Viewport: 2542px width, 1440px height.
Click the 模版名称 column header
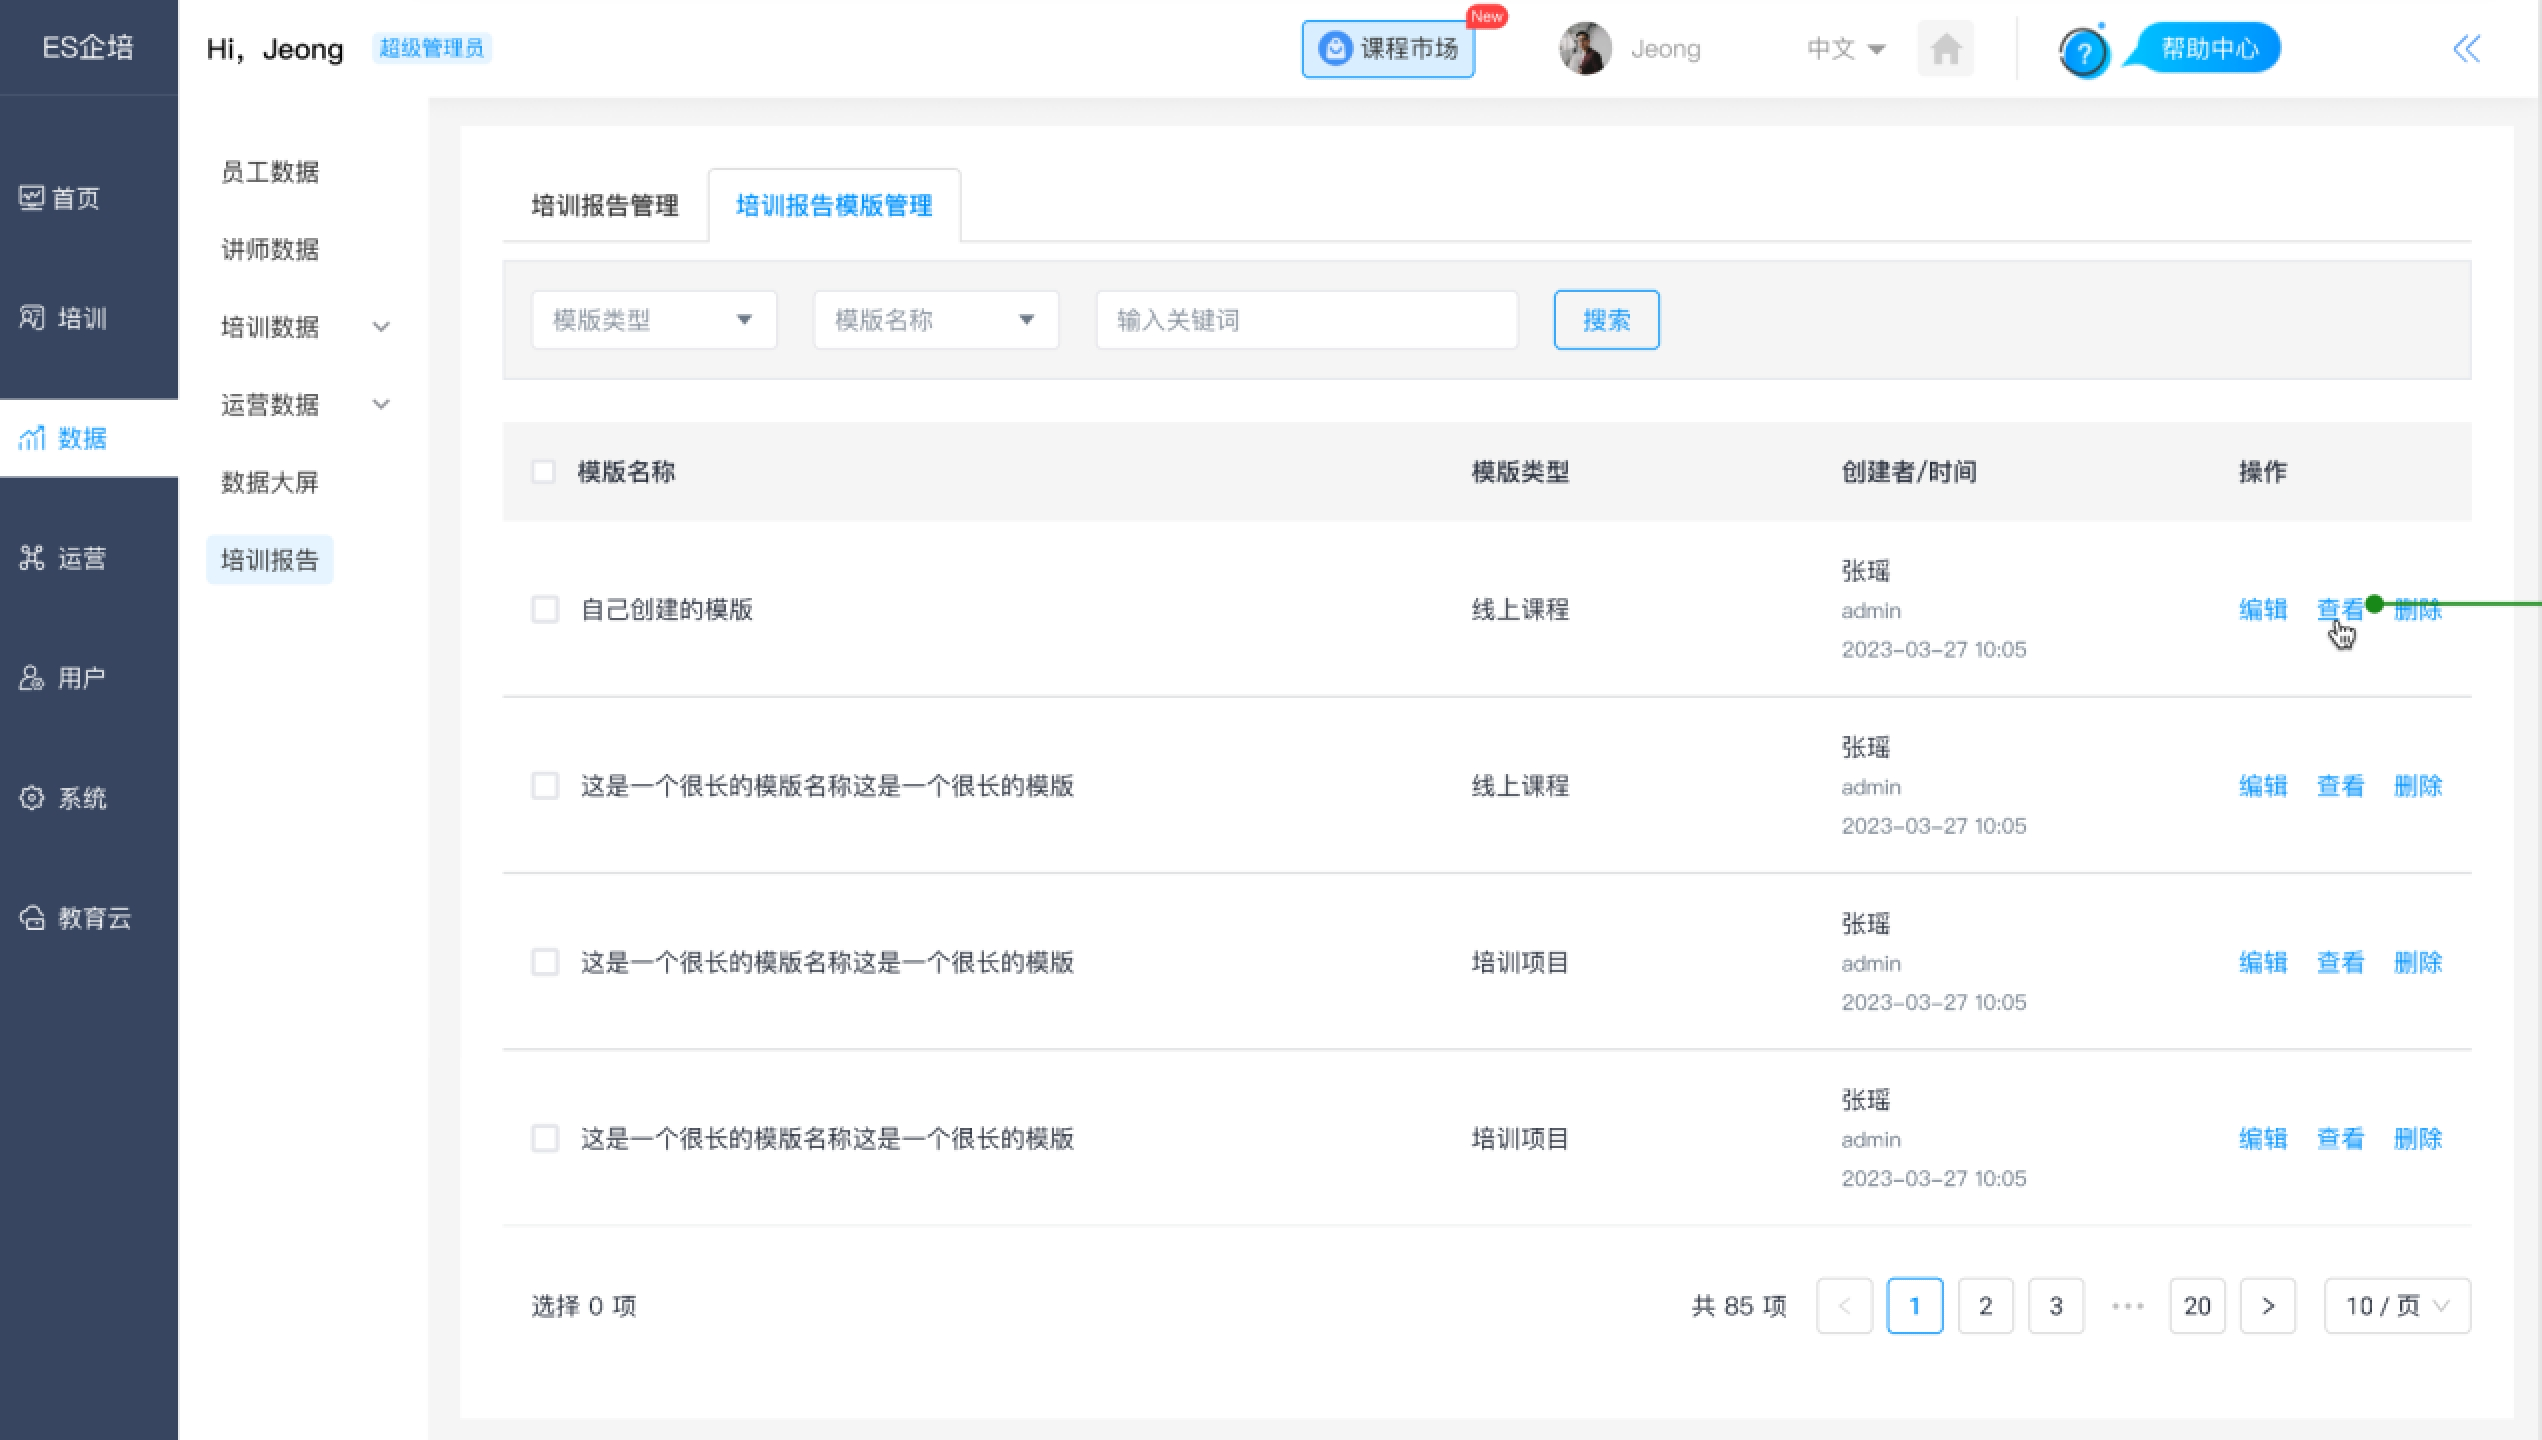point(626,471)
